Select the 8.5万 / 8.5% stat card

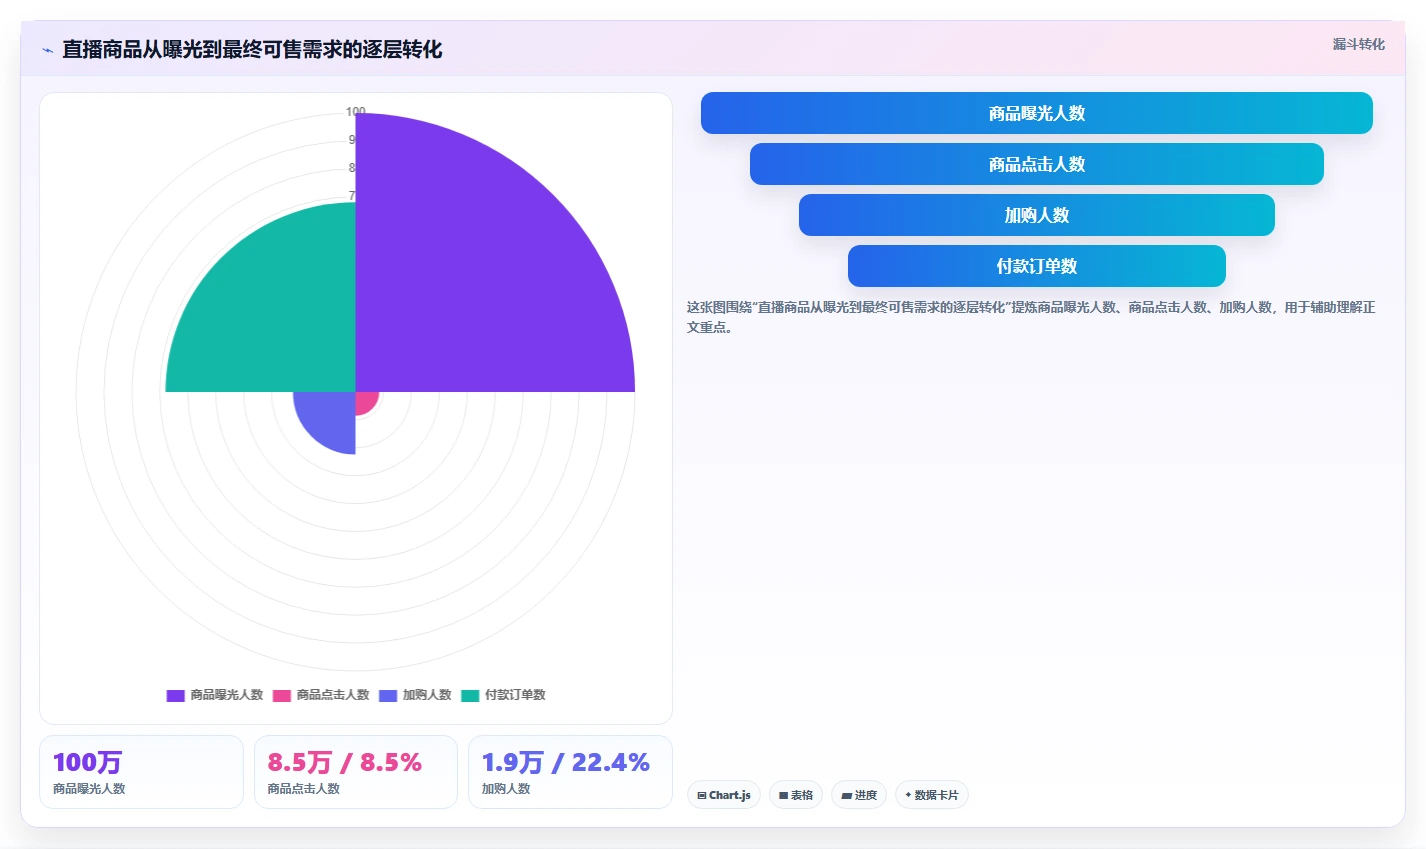[356, 772]
